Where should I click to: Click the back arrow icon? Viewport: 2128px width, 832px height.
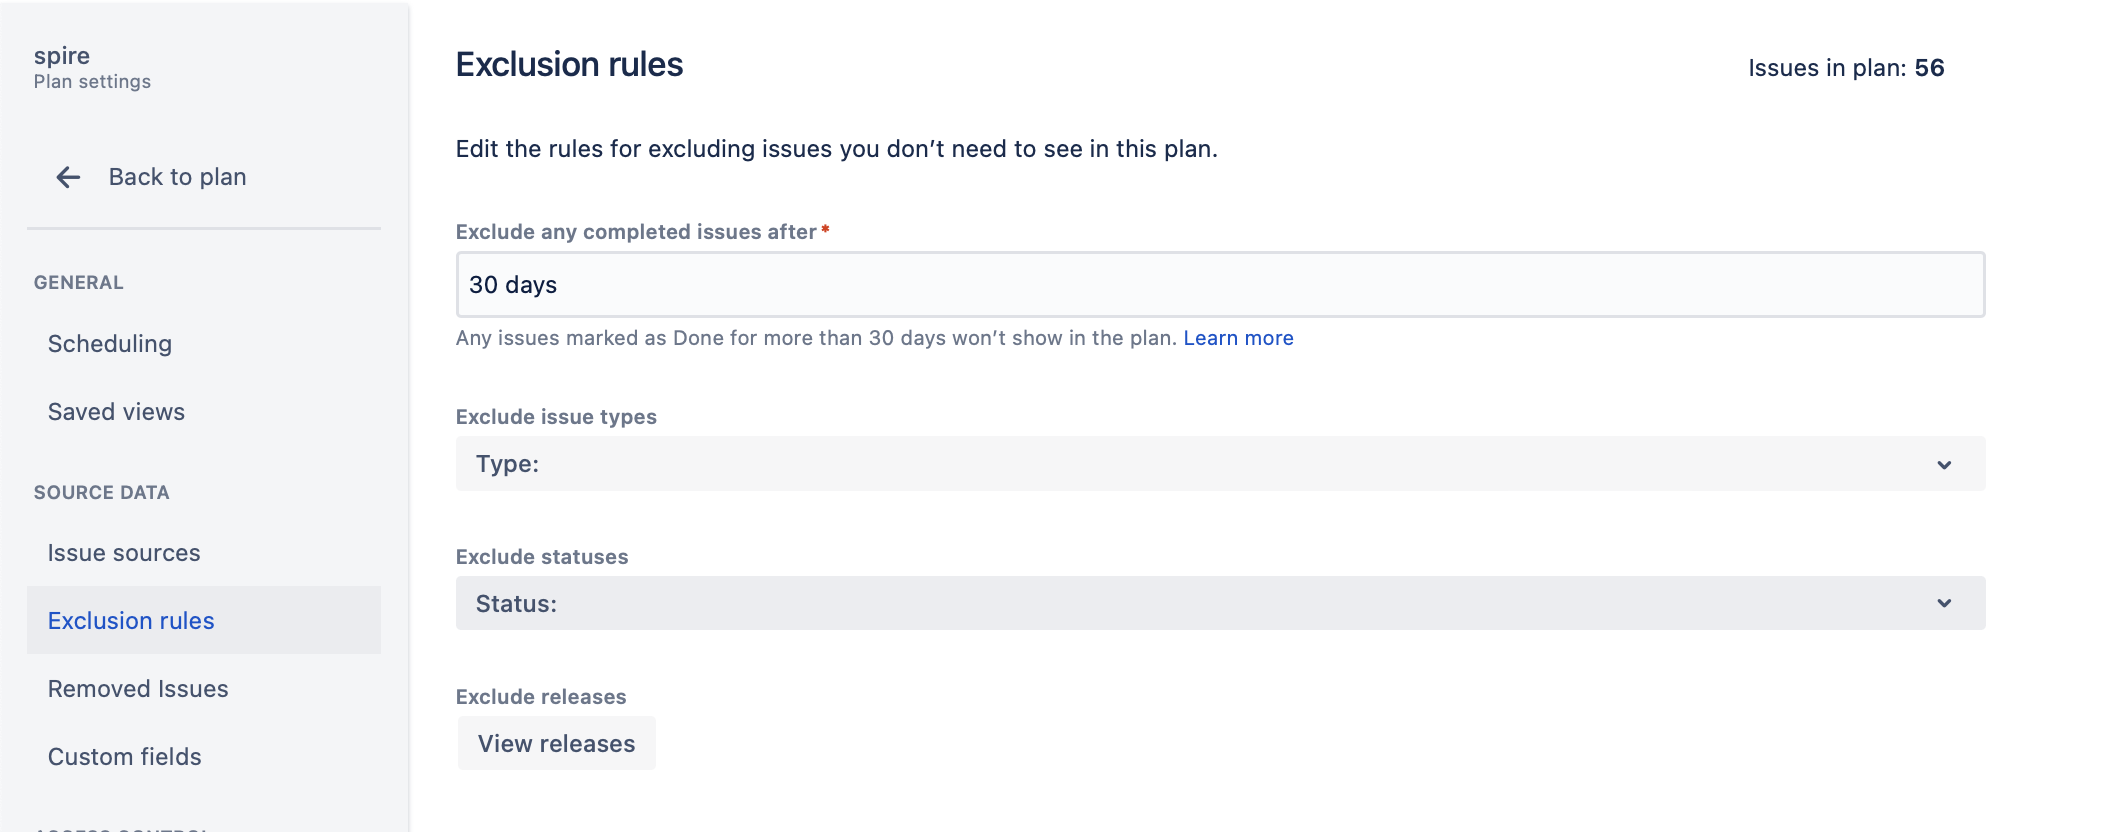coord(68,178)
